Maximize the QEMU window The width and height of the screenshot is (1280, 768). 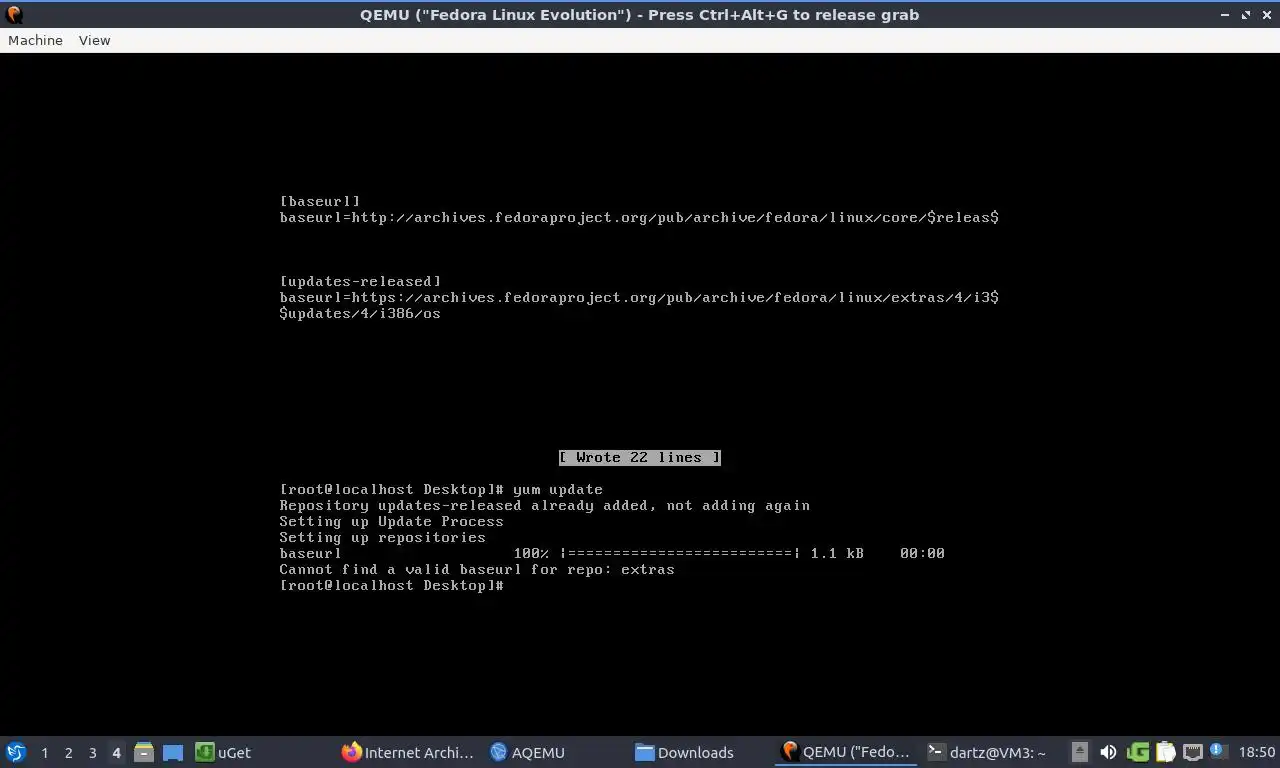1246,14
